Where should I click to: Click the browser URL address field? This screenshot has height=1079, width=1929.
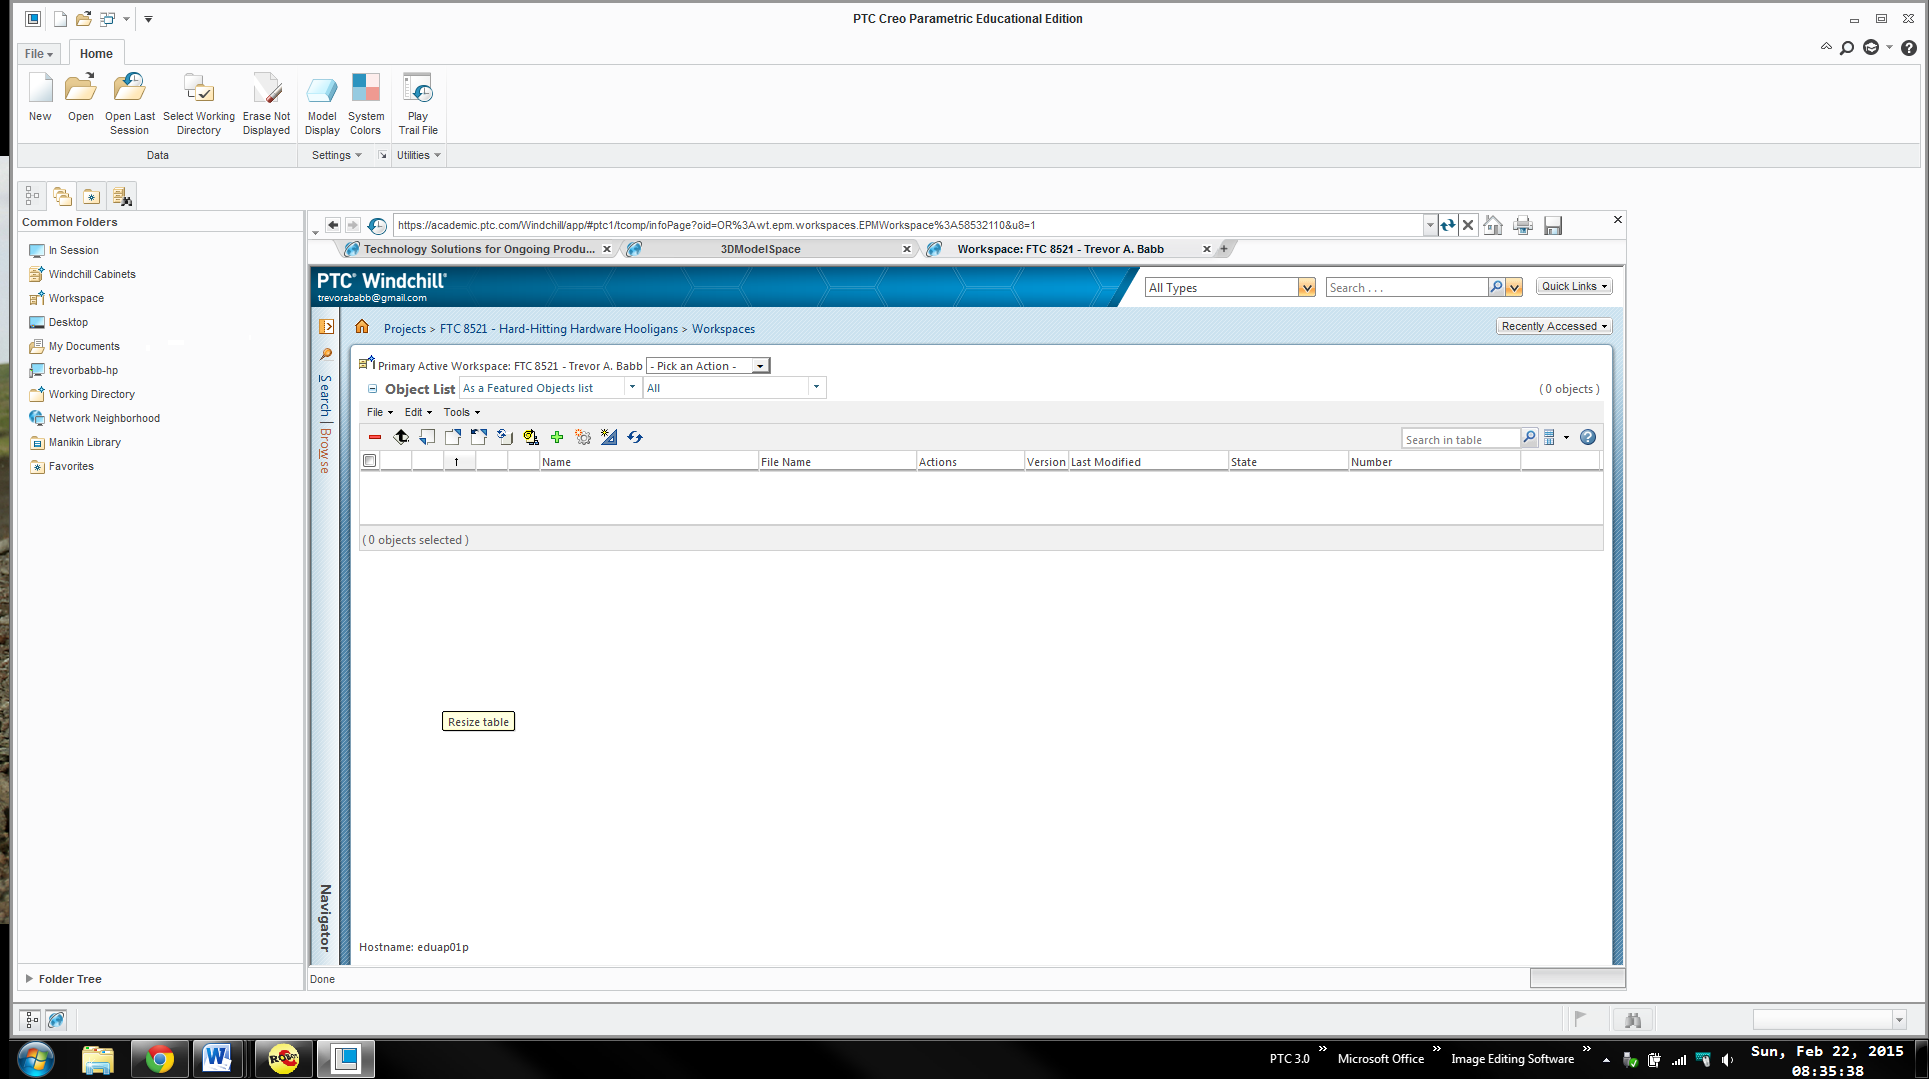(x=909, y=225)
